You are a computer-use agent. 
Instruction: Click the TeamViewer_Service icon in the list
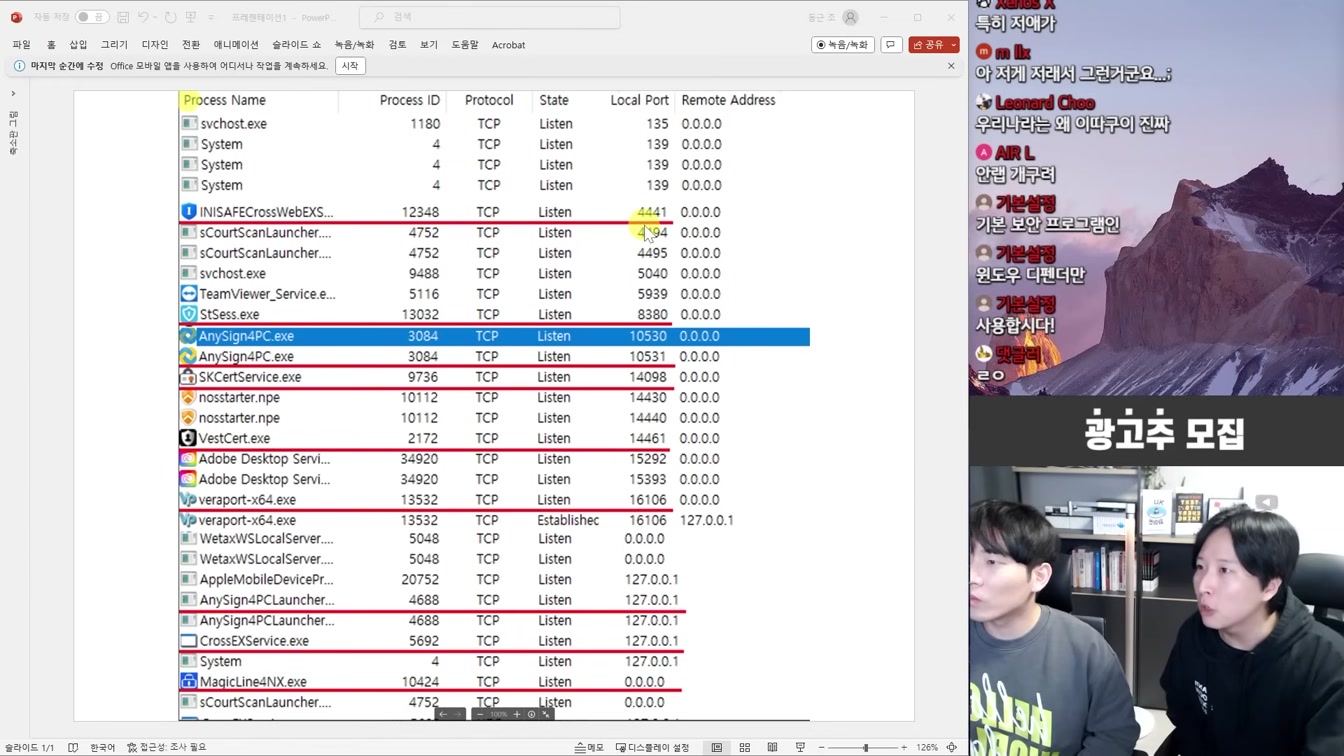(x=188, y=294)
